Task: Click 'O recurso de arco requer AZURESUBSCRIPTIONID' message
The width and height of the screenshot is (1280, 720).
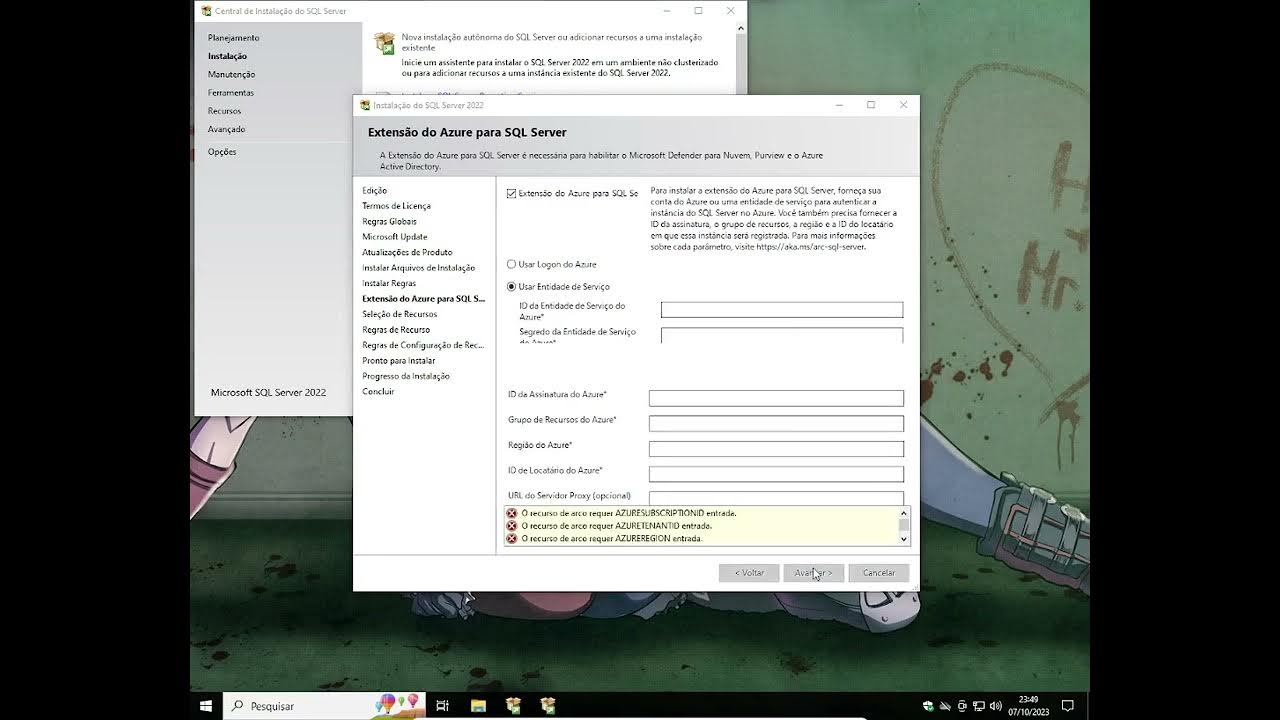Action: pos(629,513)
